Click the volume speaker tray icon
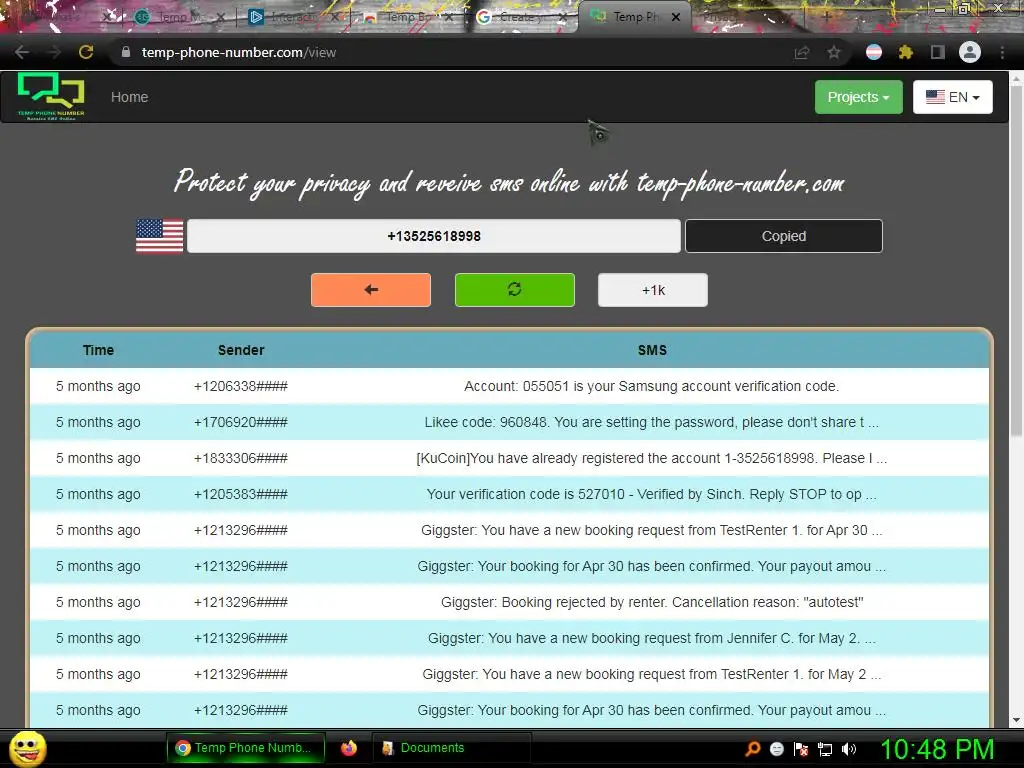 [x=849, y=749]
